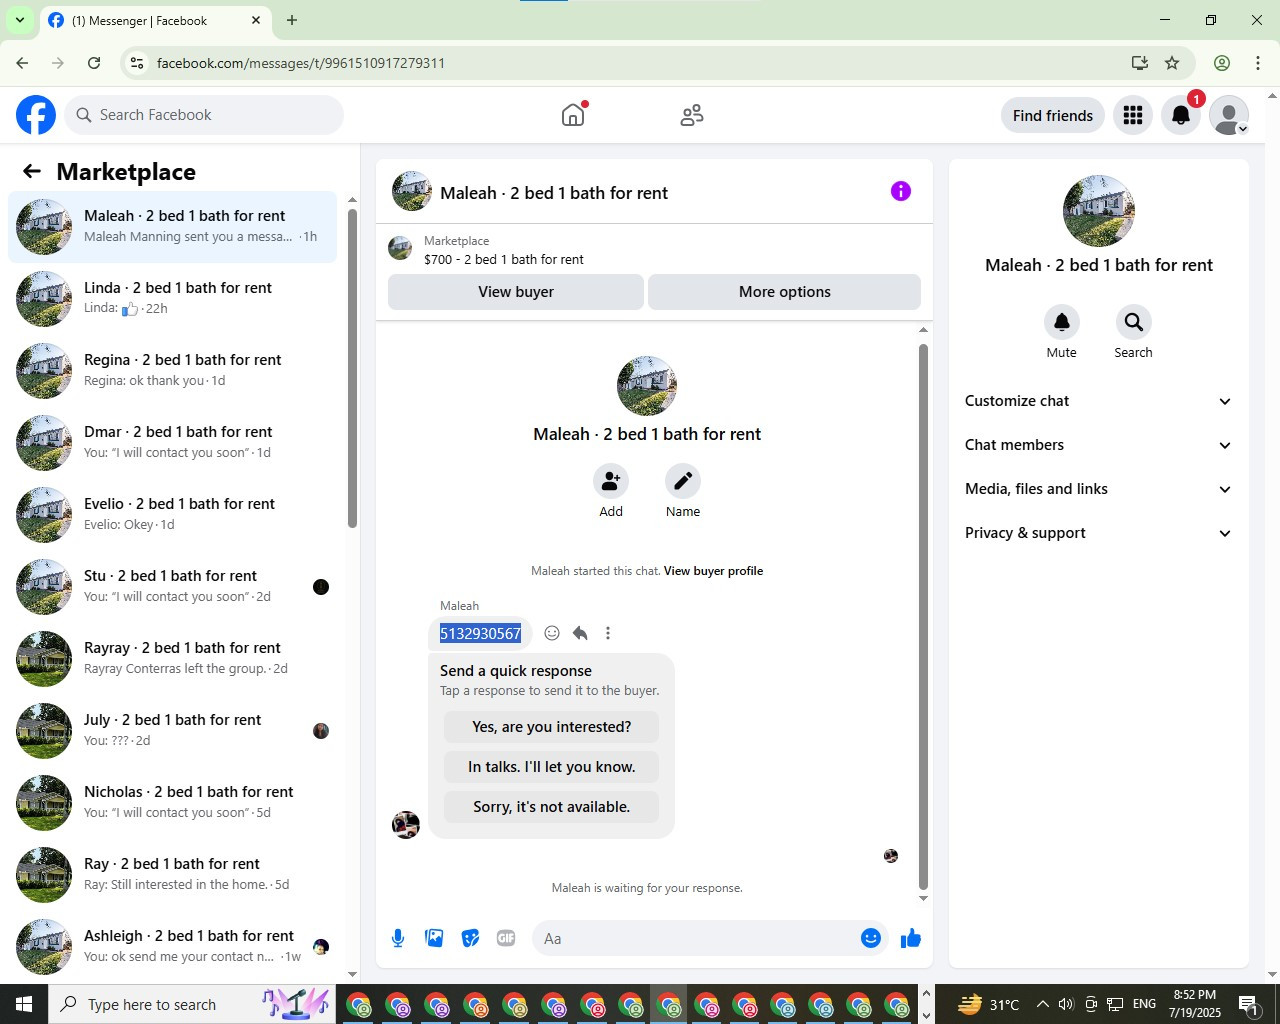
Task: Attach a photo file icon
Action: pos(434,938)
